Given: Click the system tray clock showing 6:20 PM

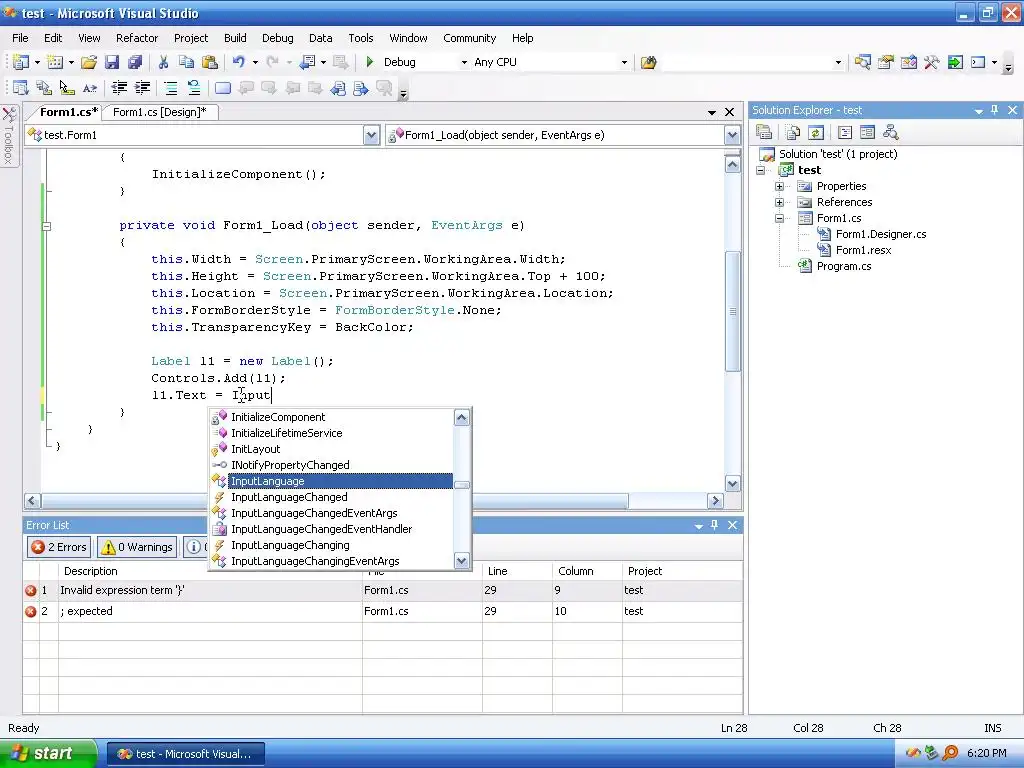Looking at the screenshot, I should pyautogui.click(x=986, y=753).
